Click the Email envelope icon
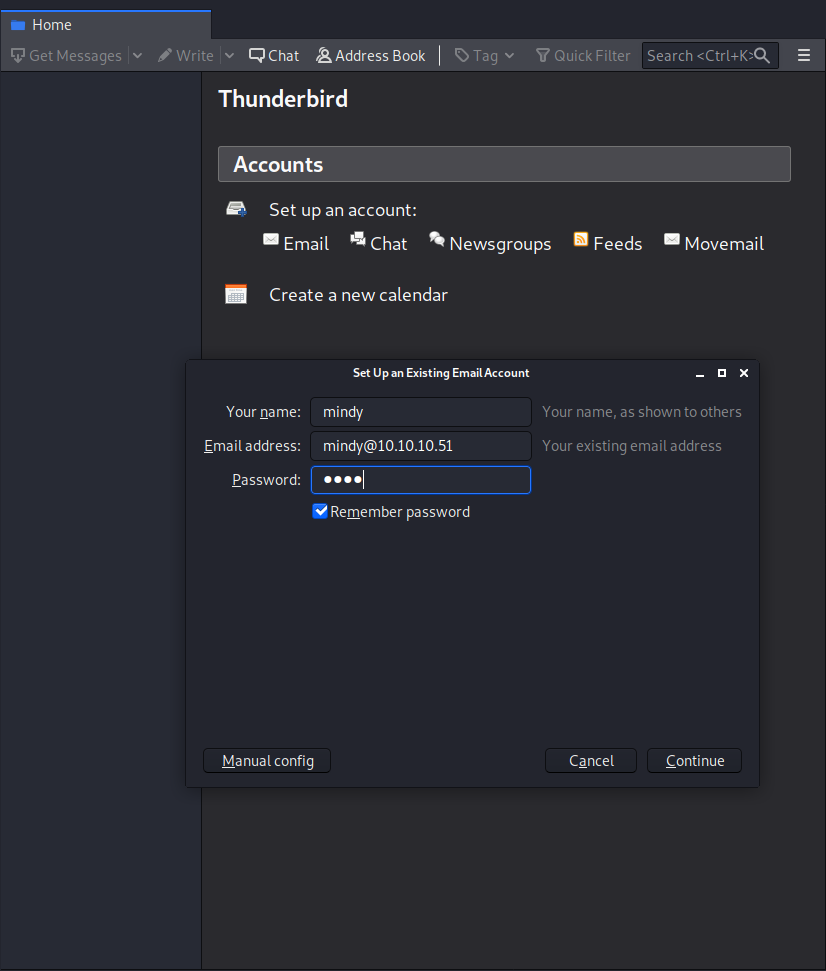The width and height of the screenshot is (826, 971). point(271,239)
